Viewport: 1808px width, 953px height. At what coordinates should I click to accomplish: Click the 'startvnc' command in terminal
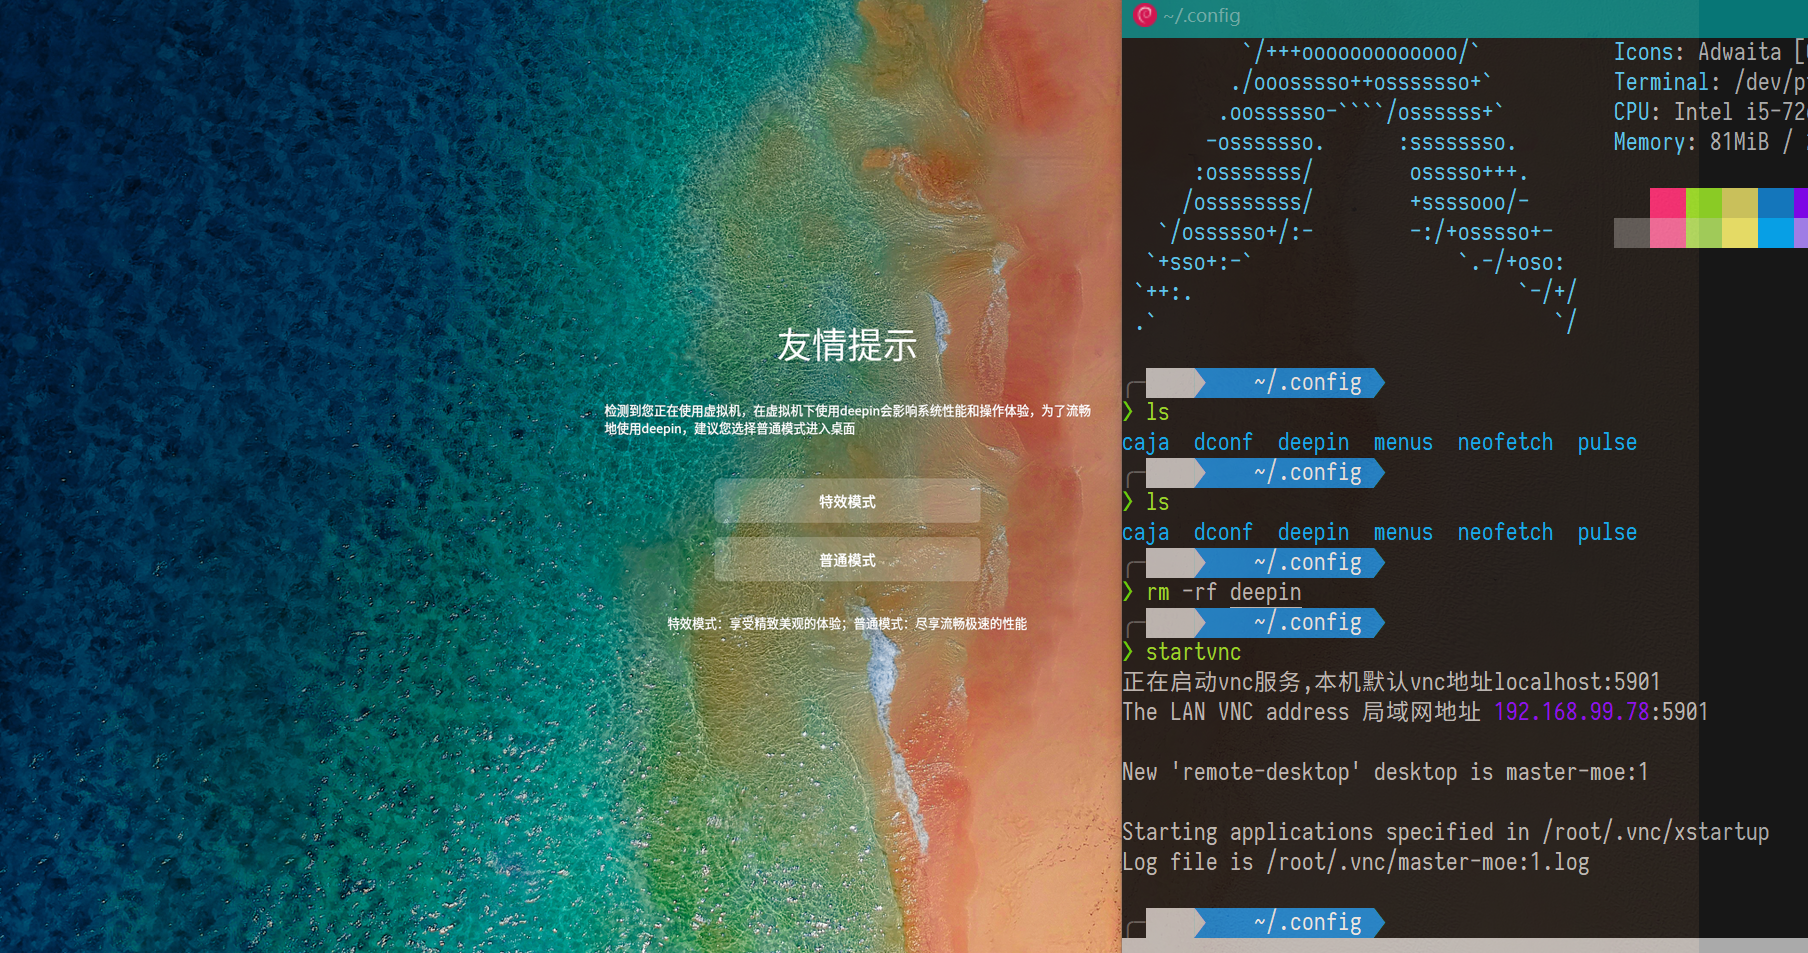[1193, 652]
